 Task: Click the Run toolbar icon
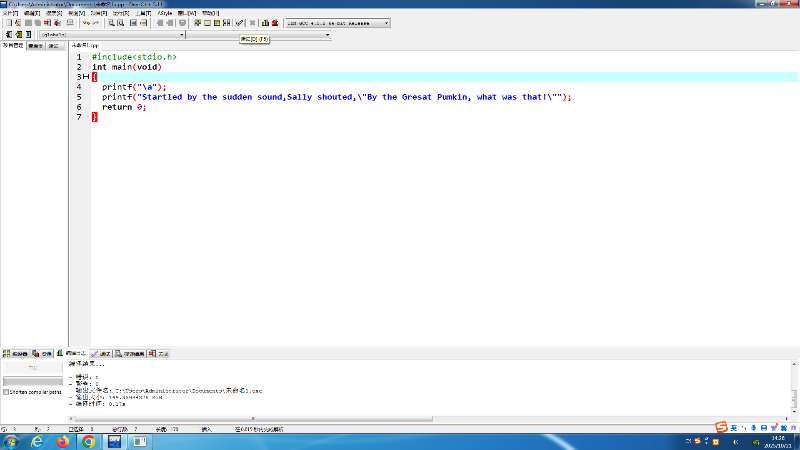207,23
